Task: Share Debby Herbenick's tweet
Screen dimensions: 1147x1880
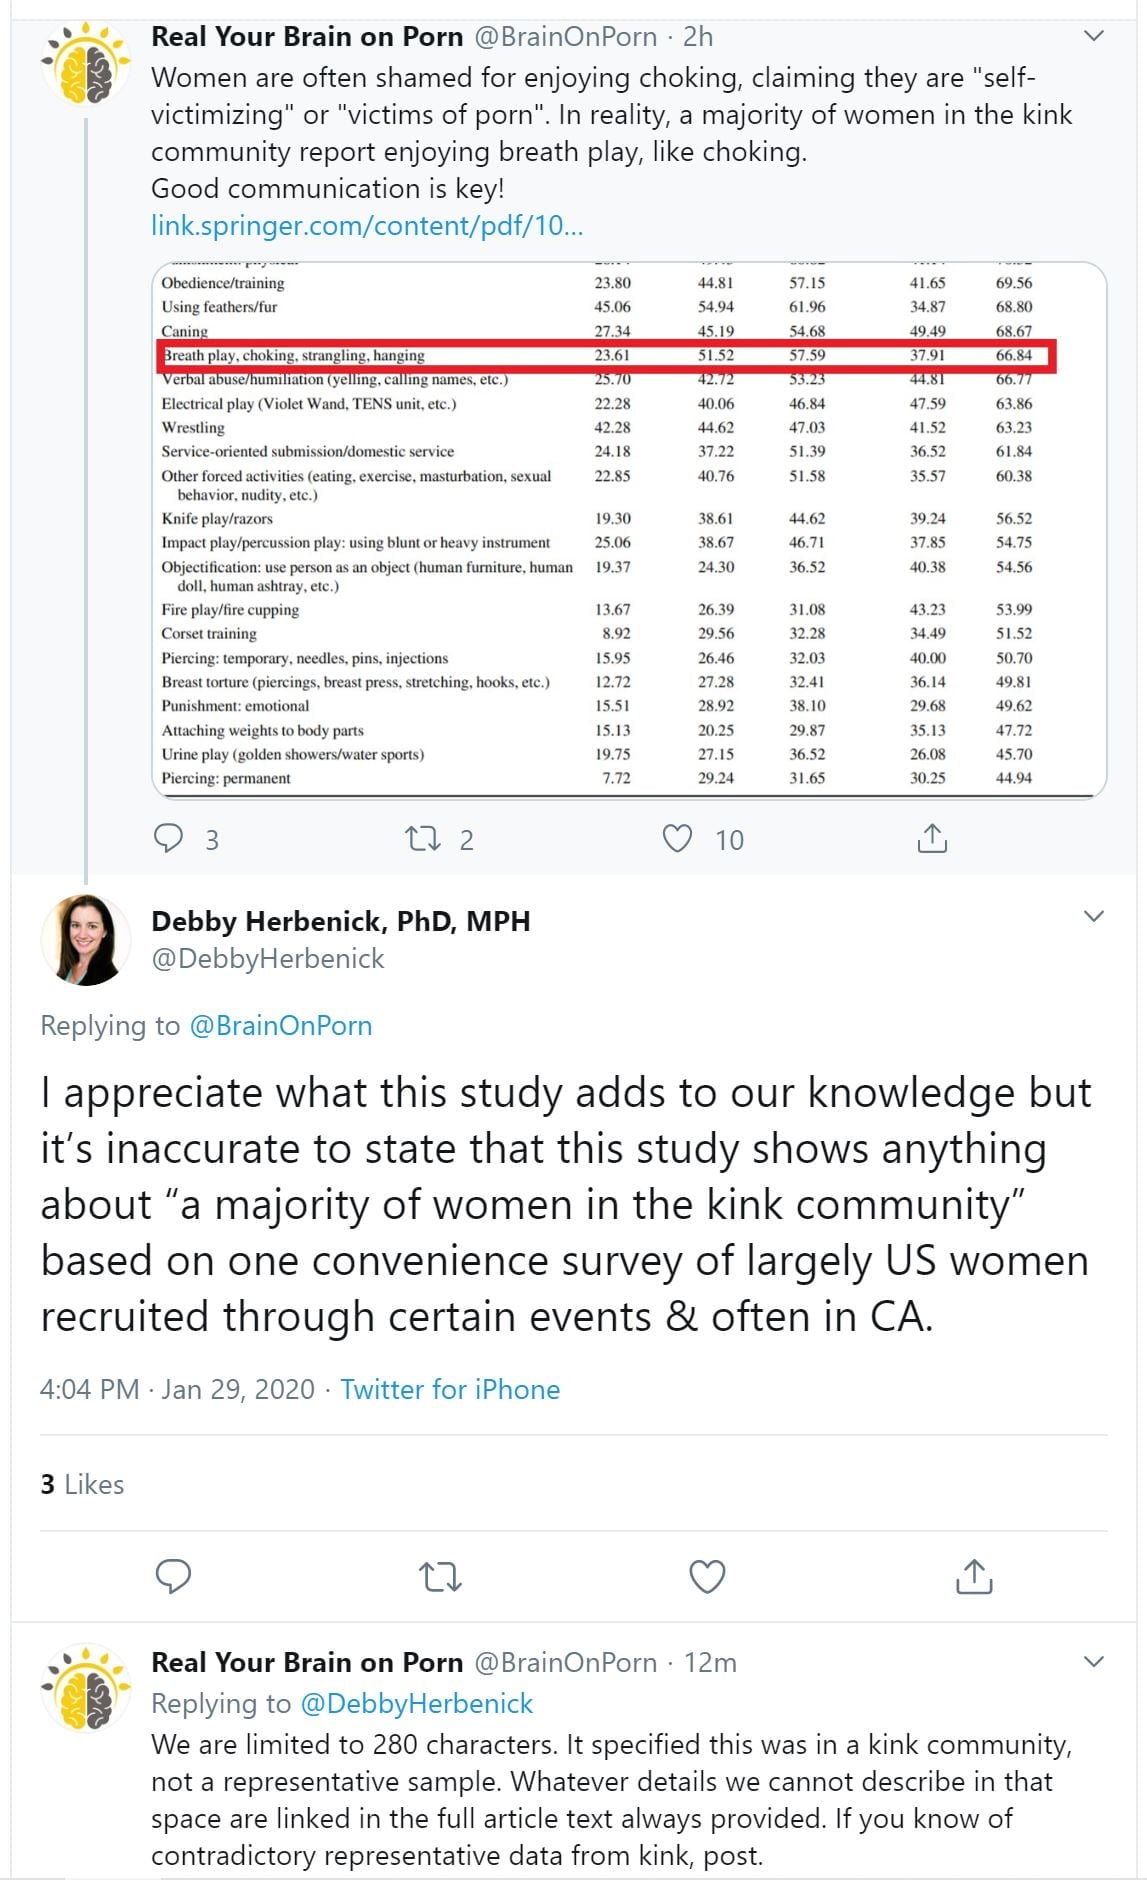Action: pyautogui.click(x=973, y=1576)
